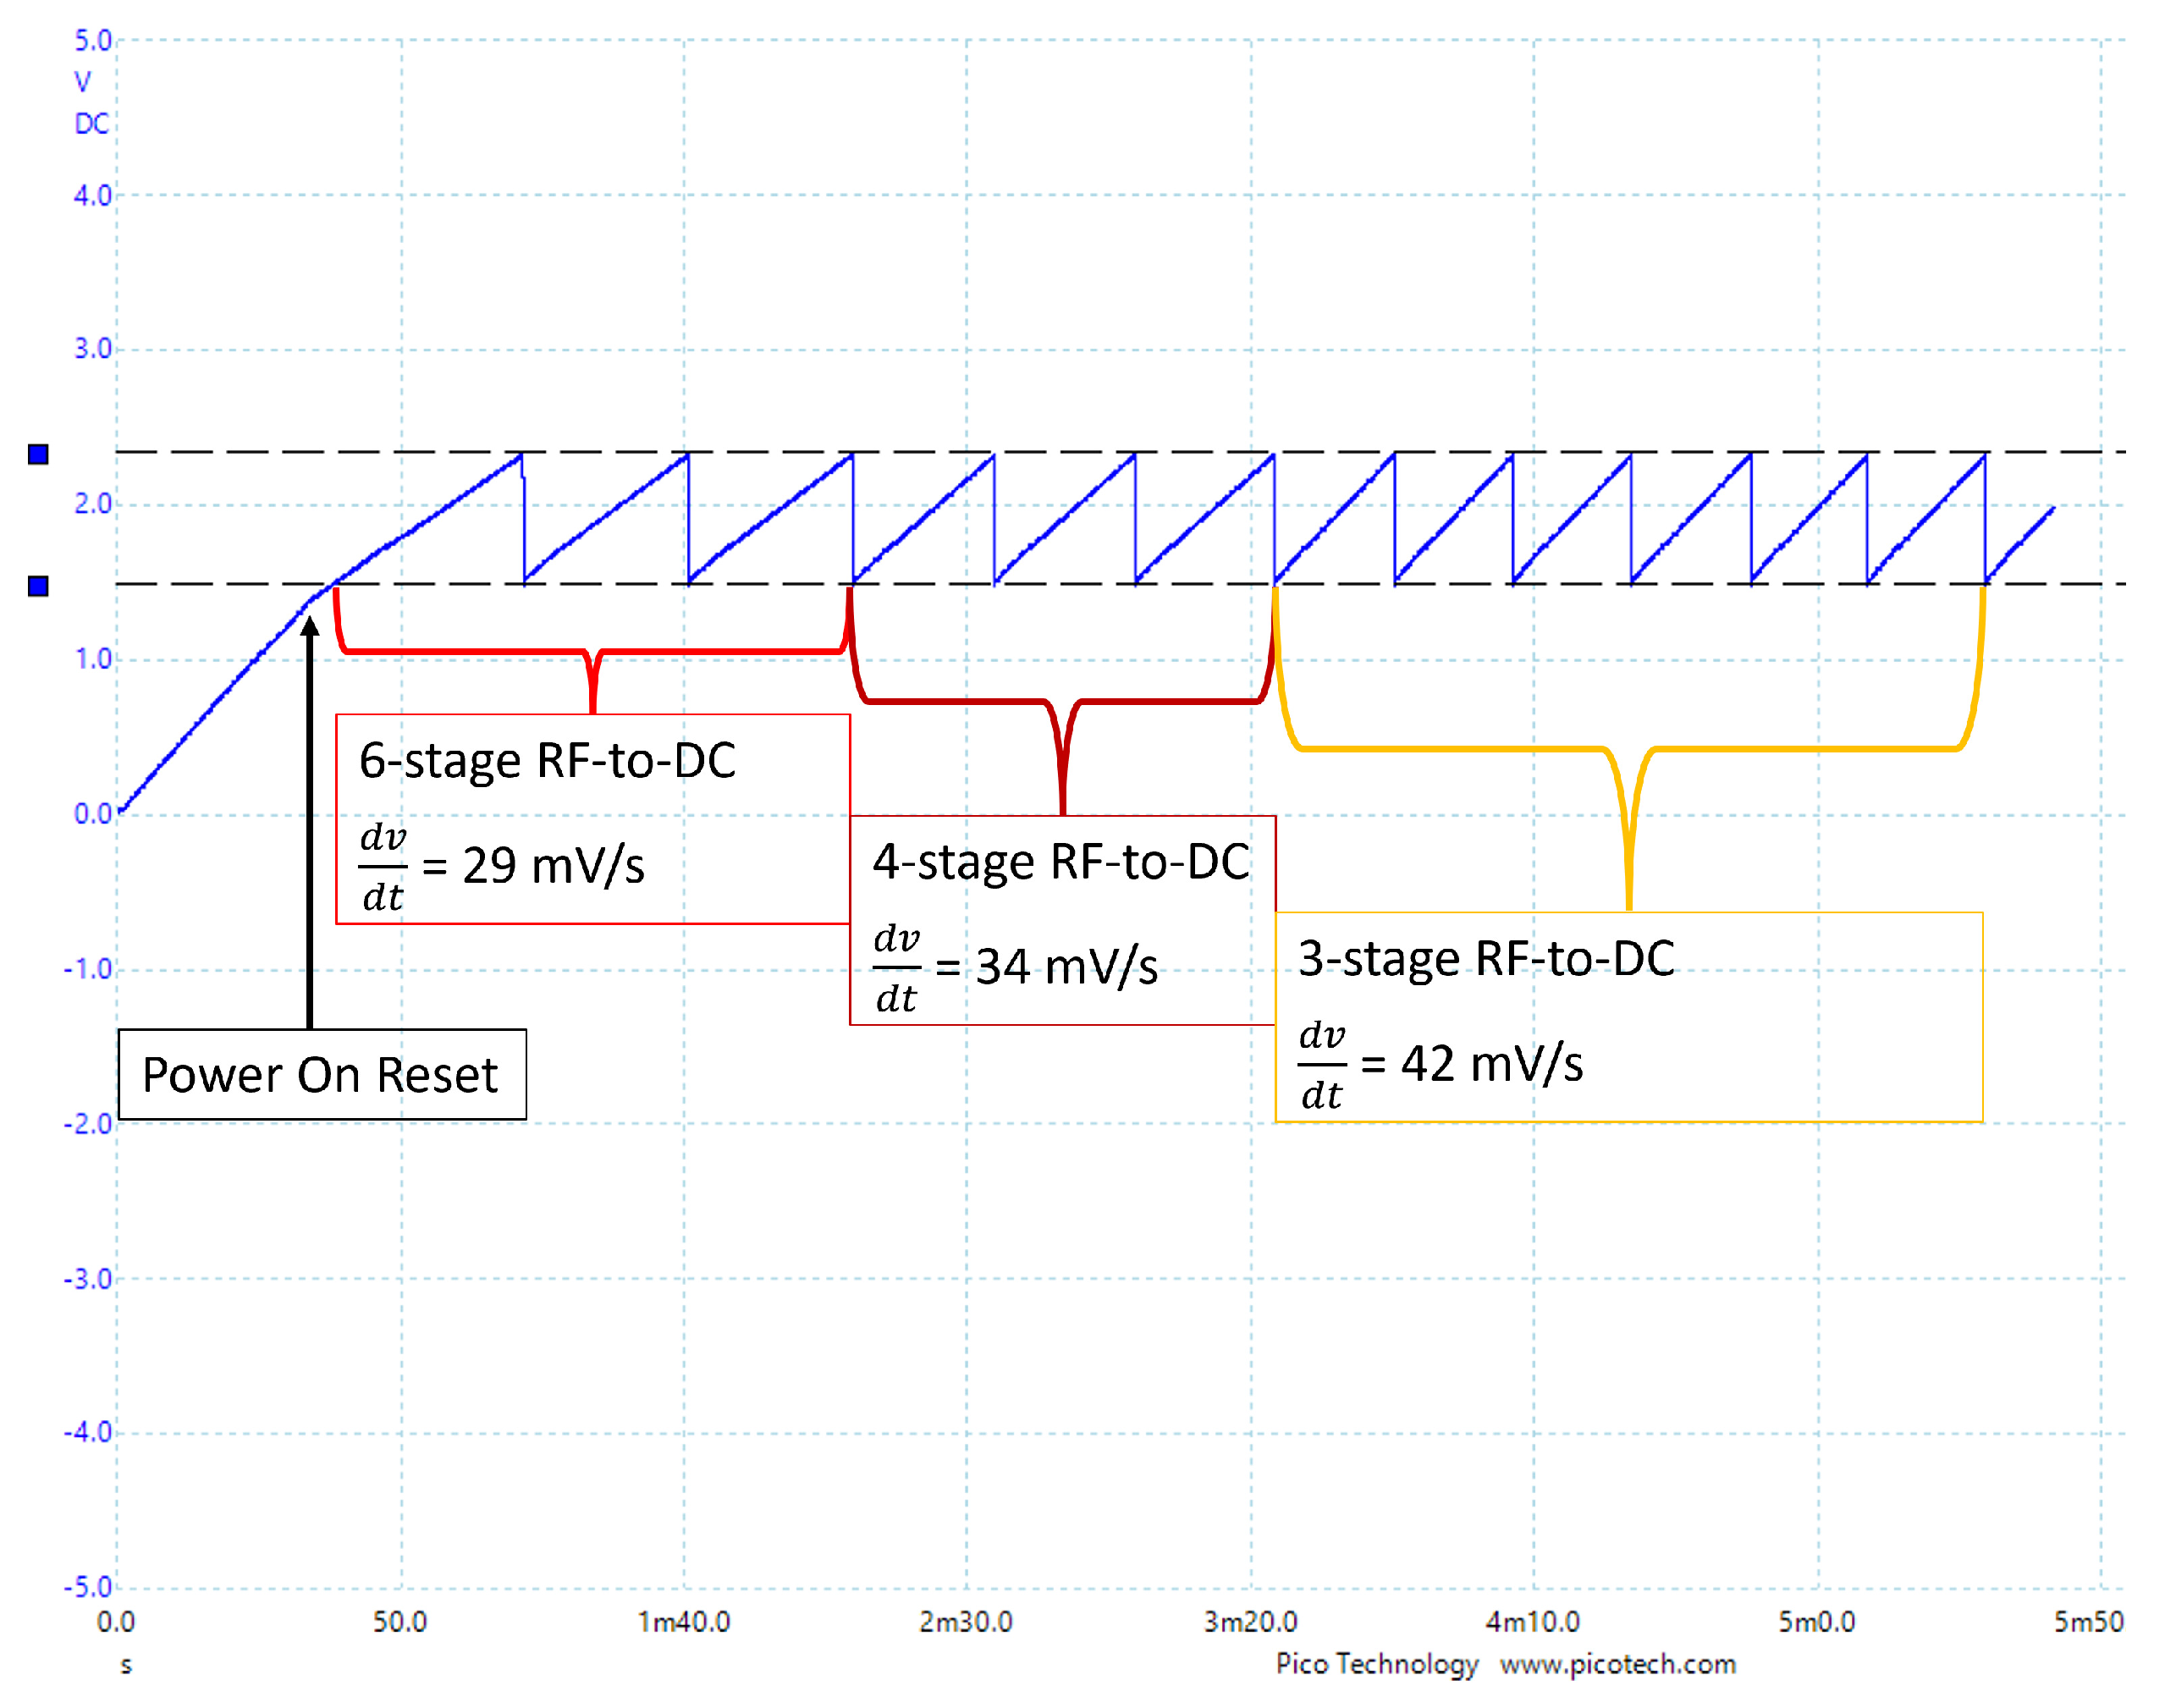Click the 5m50 time axis label
2165x1708 pixels.
(x=2088, y=1622)
